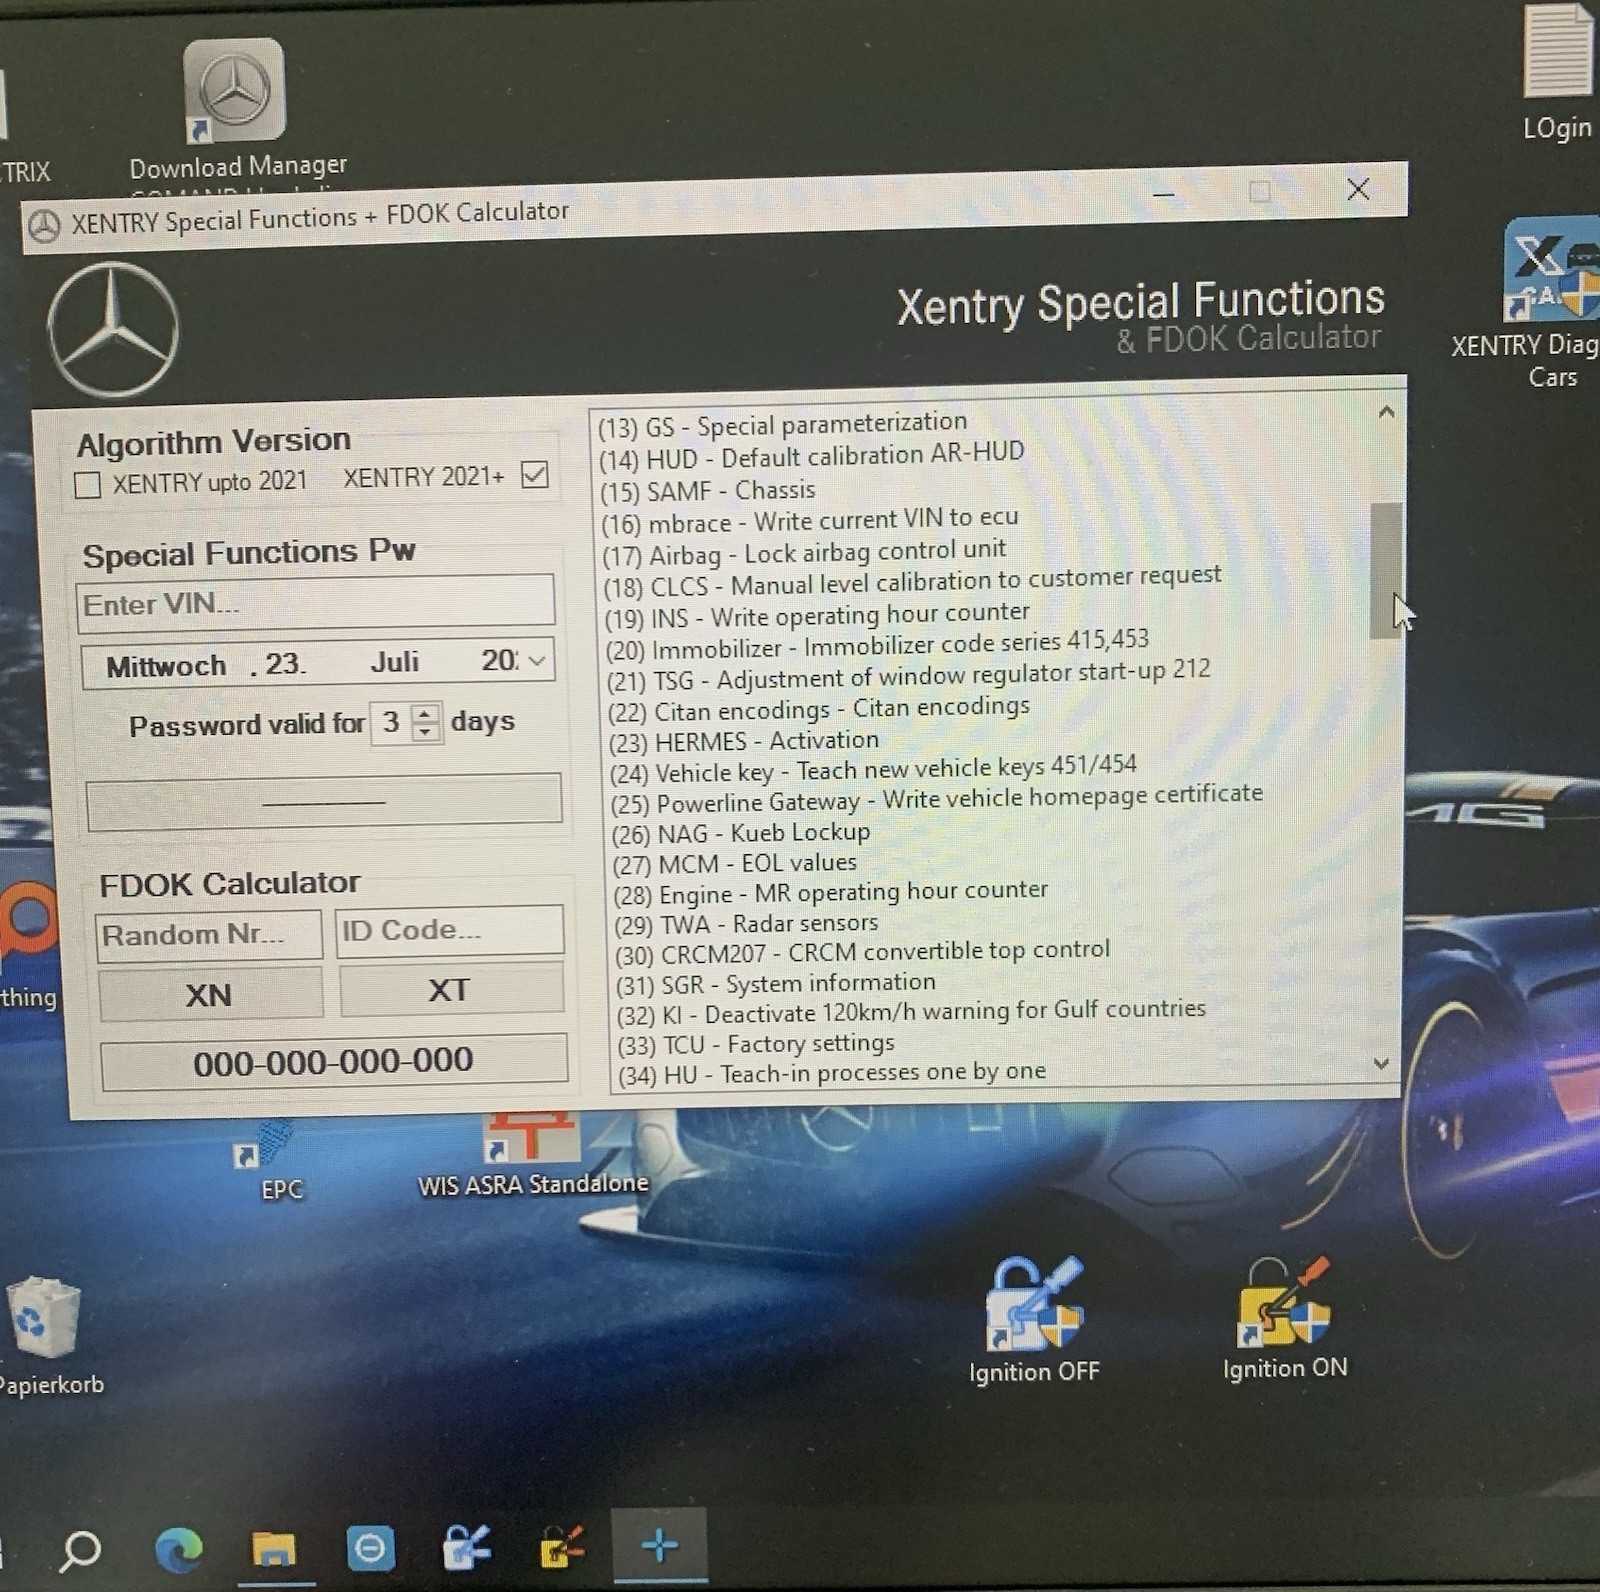Image resolution: width=1600 pixels, height=1592 pixels.
Task: Uncheck the XENTRY 2021+ checkbox
Action: pos(535,474)
